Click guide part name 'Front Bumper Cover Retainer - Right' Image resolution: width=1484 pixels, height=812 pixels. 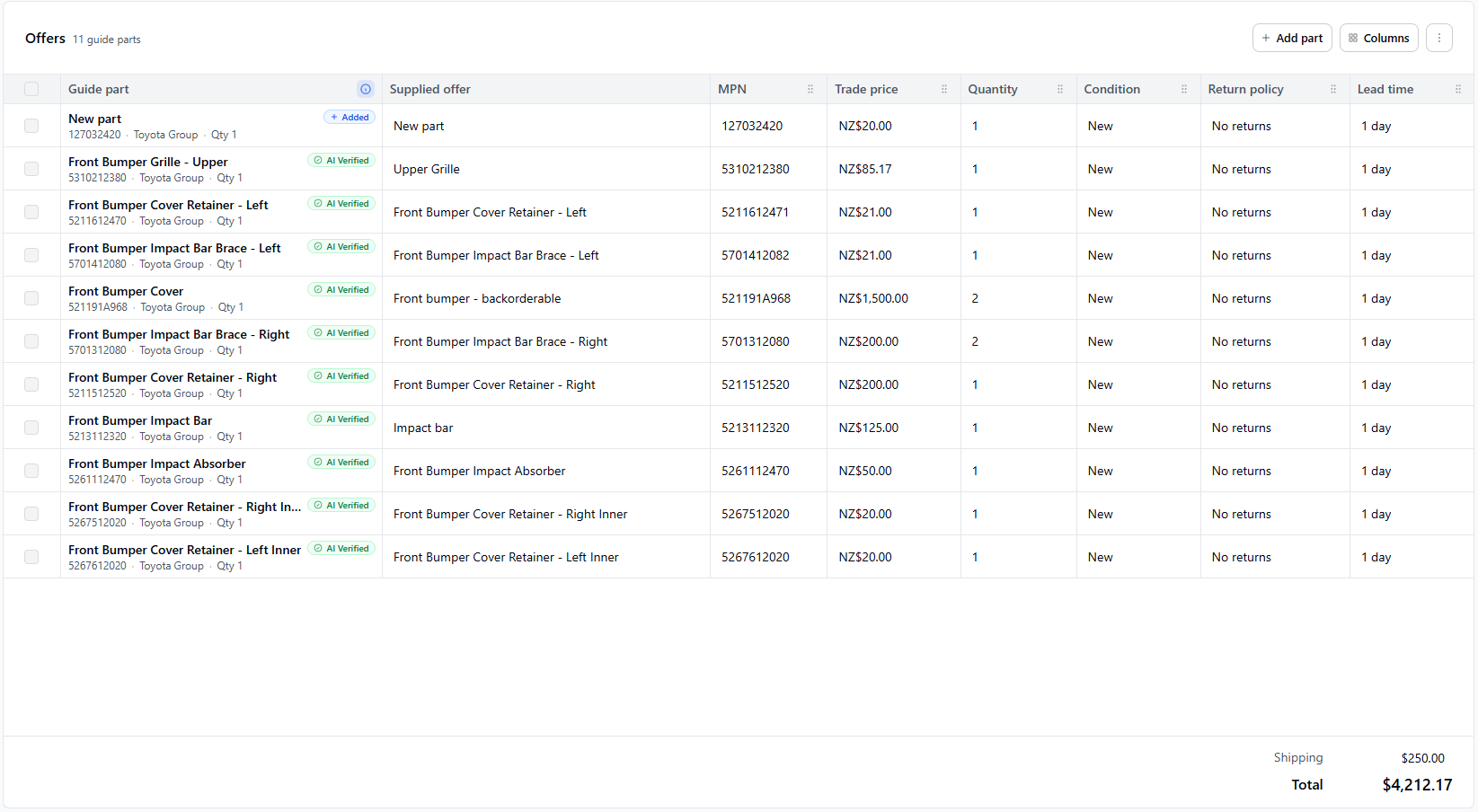[172, 377]
